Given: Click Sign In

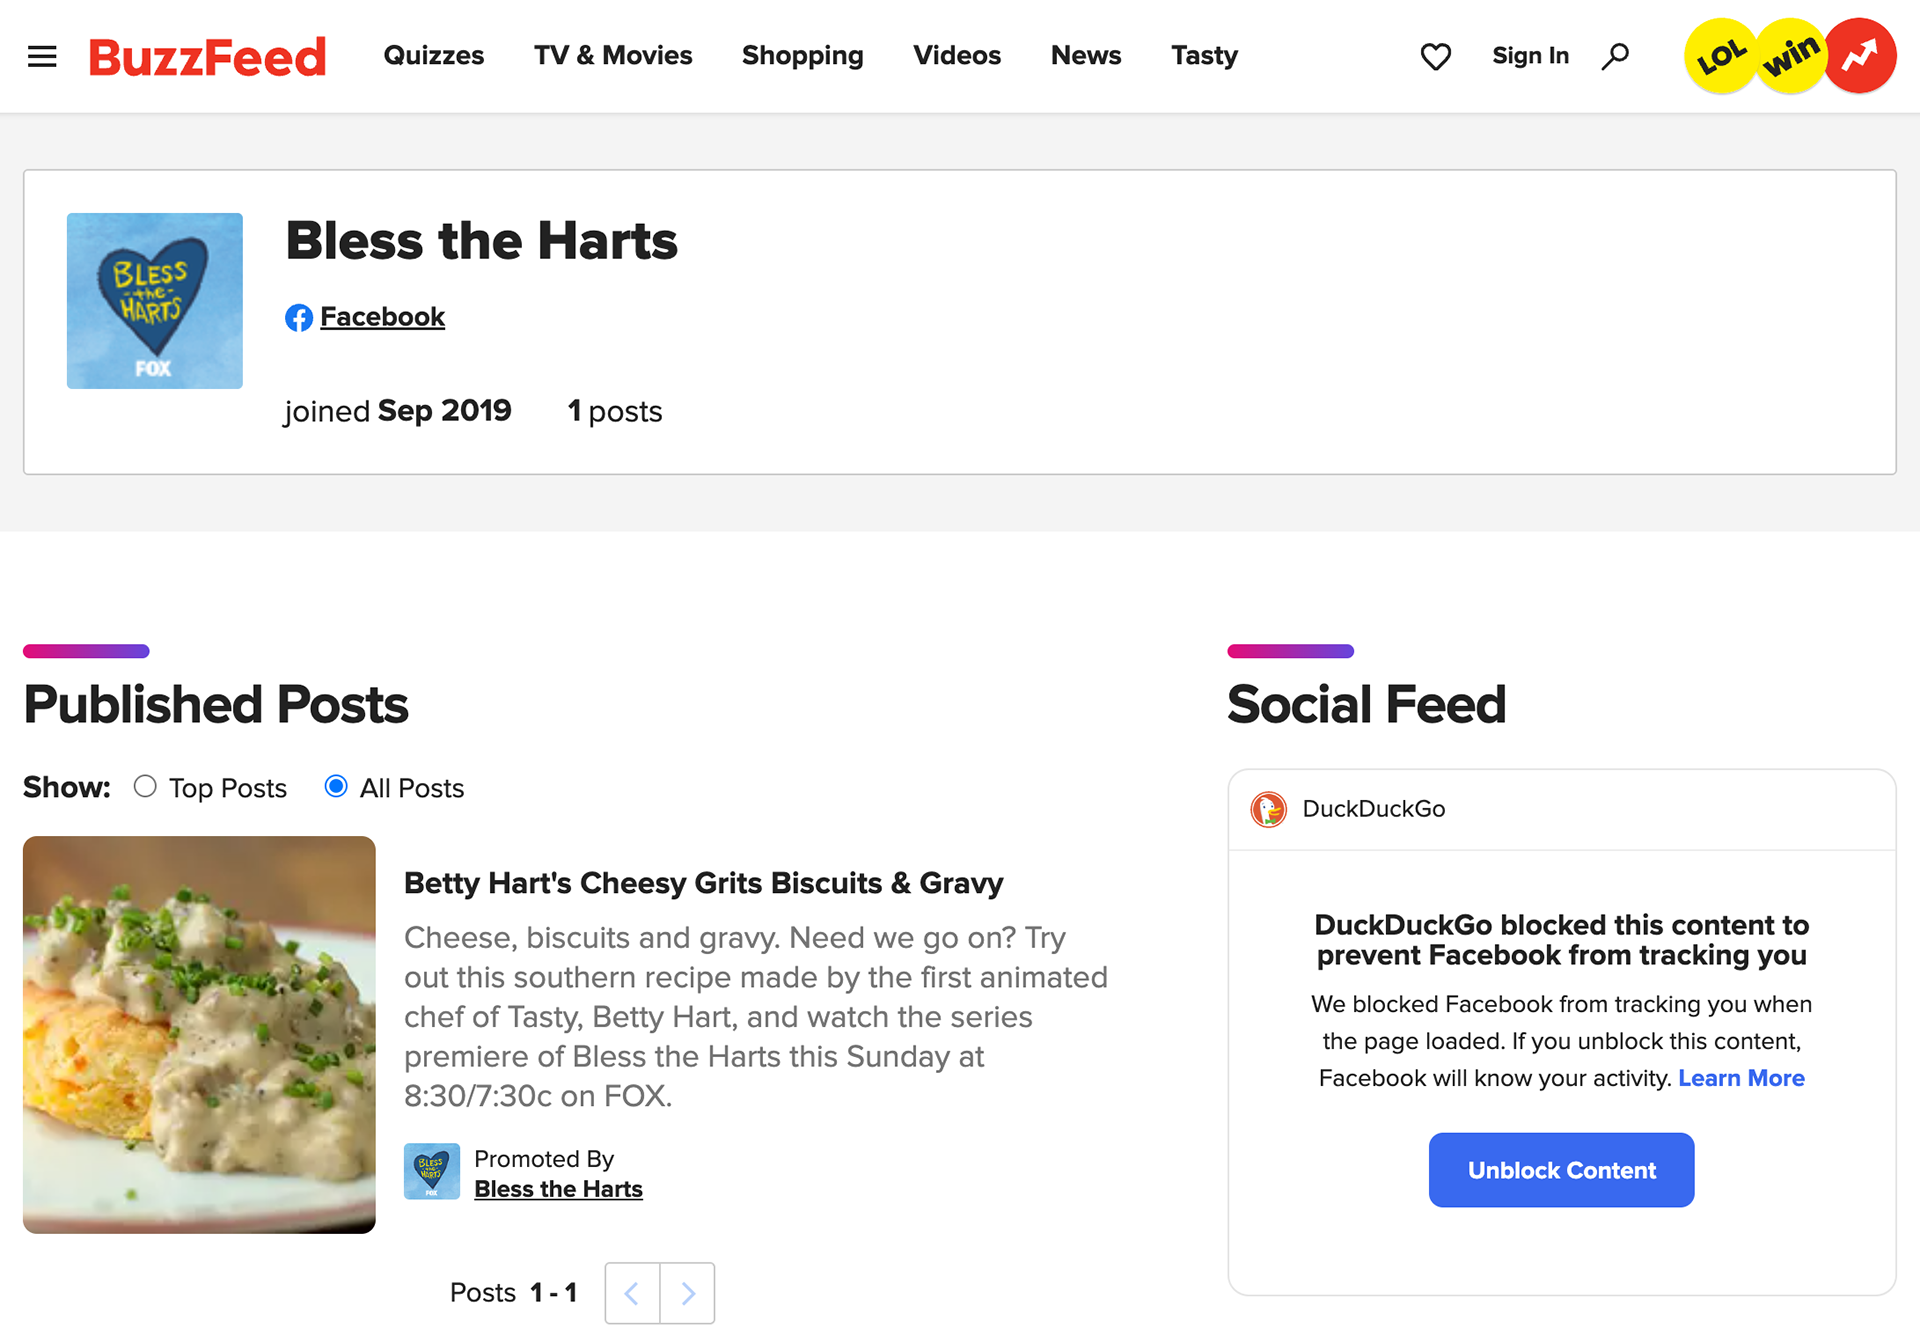Looking at the screenshot, I should 1530,56.
